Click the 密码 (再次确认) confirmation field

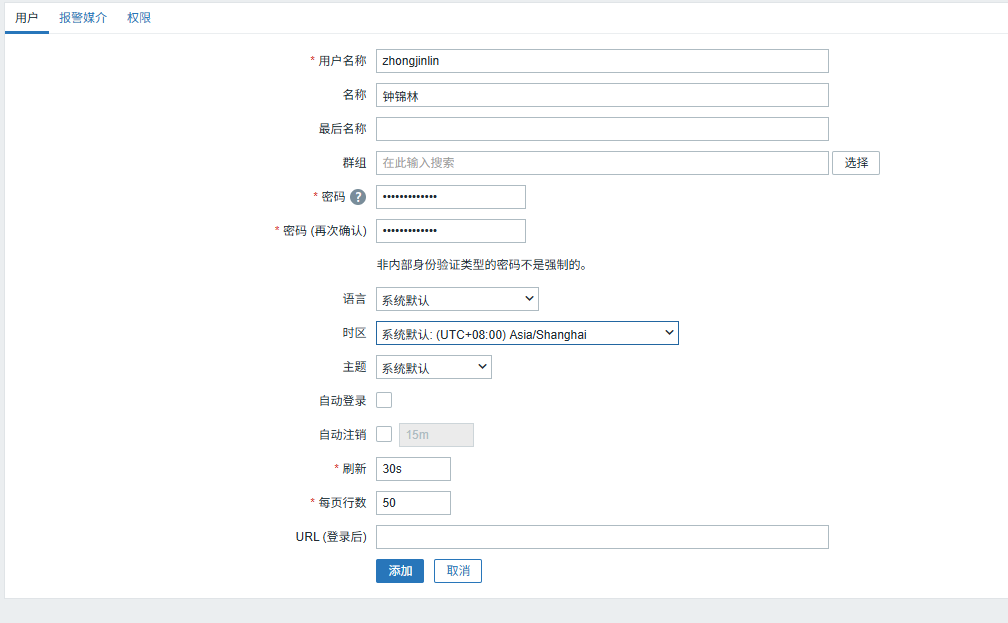pyautogui.click(x=450, y=231)
